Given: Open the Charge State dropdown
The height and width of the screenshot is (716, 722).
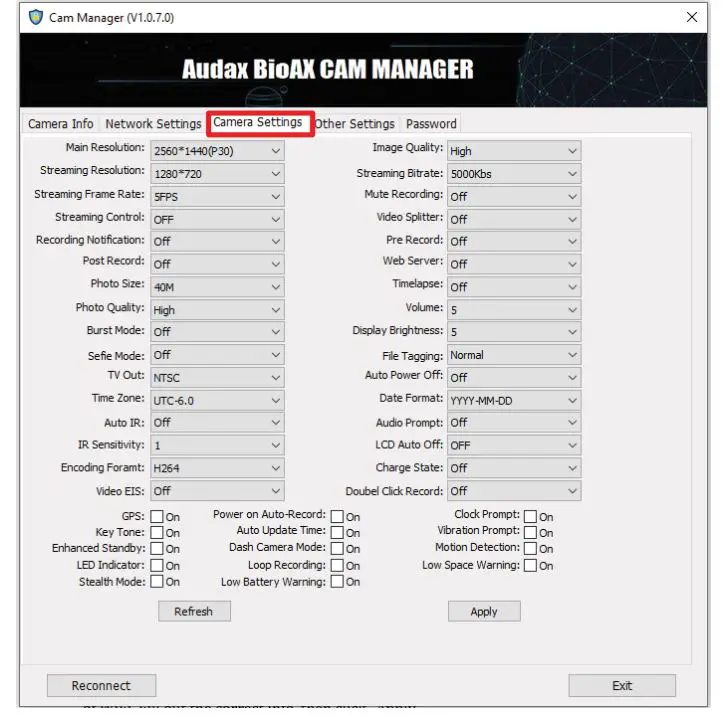Looking at the screenshot, I should (514, 468).
